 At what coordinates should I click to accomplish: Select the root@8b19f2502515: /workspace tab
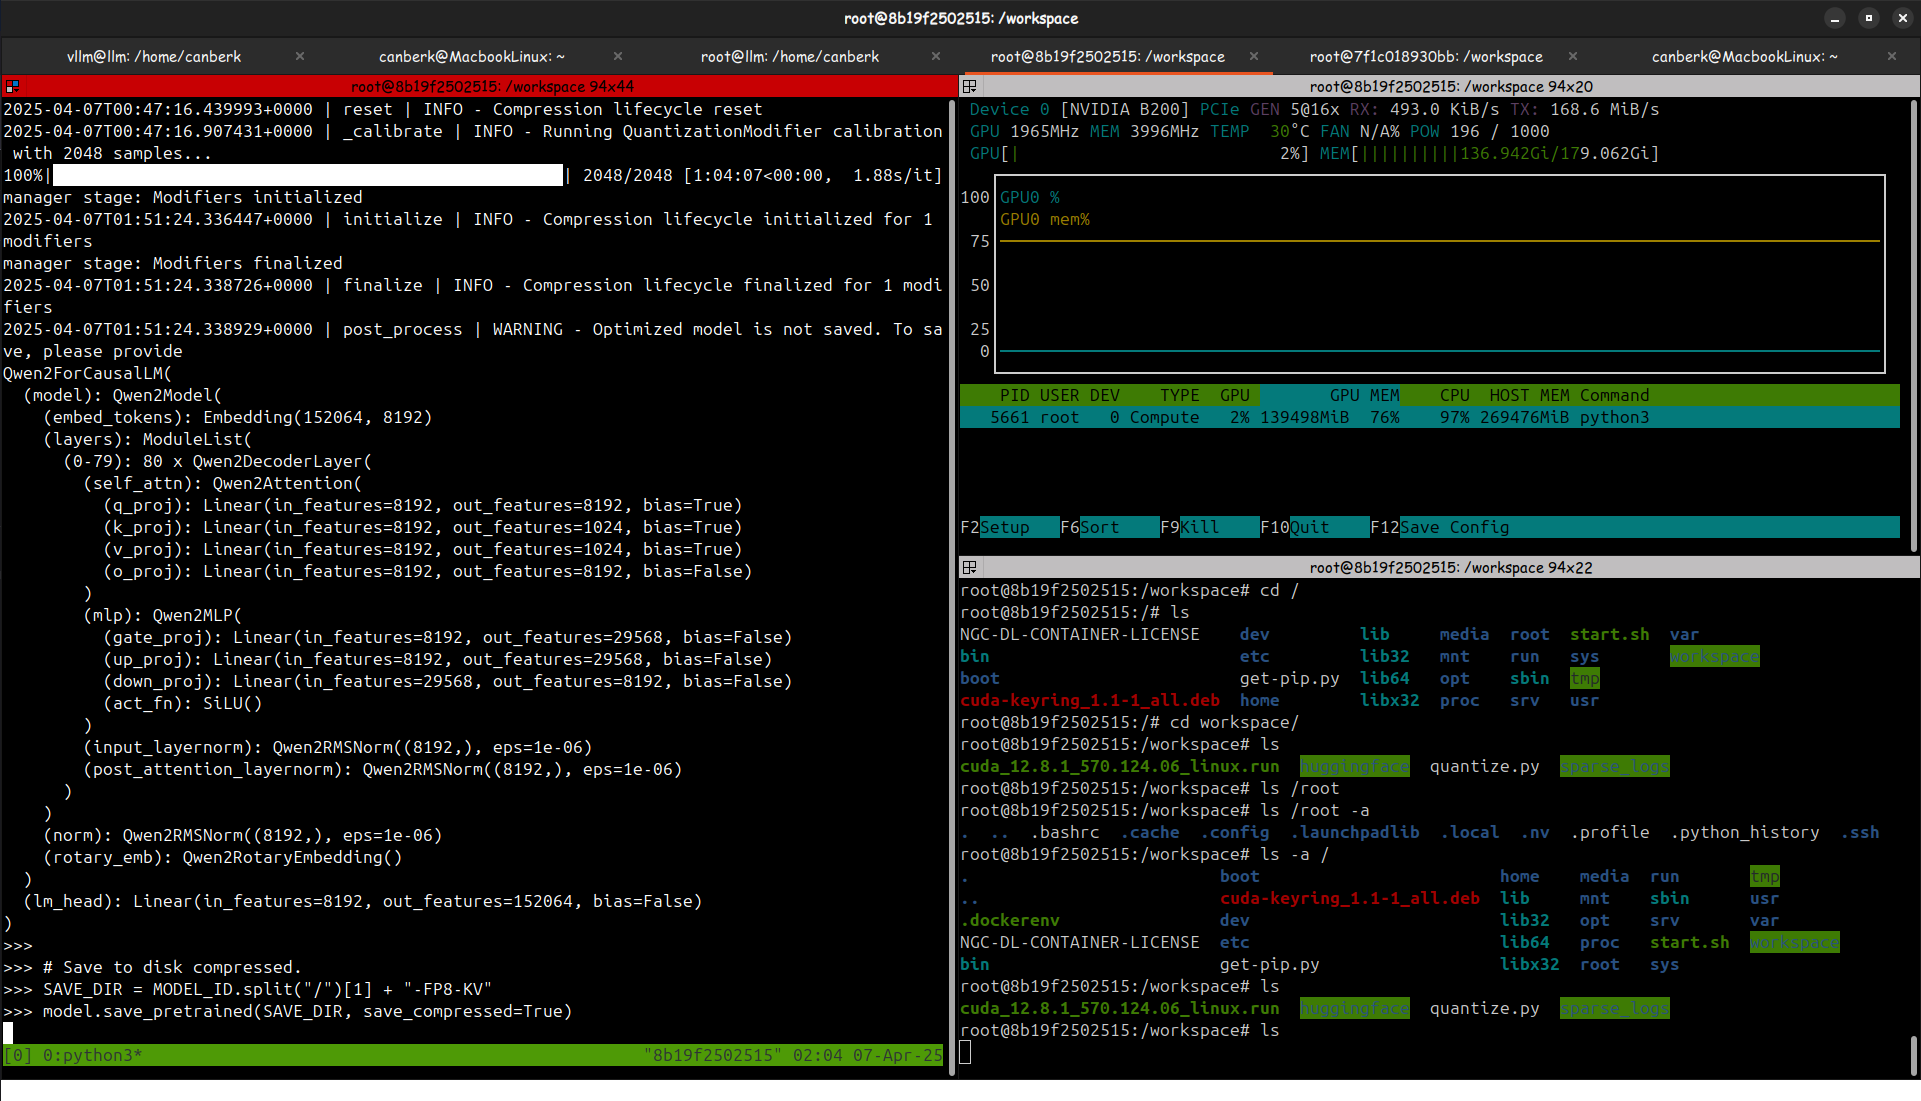click(x=1107, y=57)
